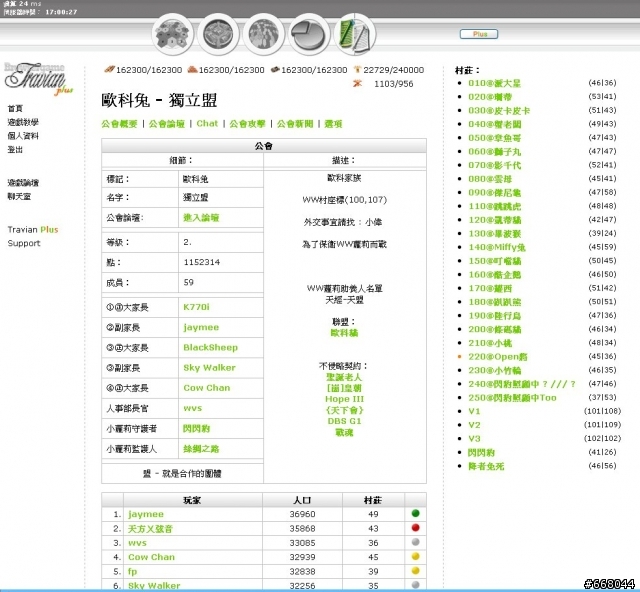Click the logout link in sidebar

click(x=15, y=149)
